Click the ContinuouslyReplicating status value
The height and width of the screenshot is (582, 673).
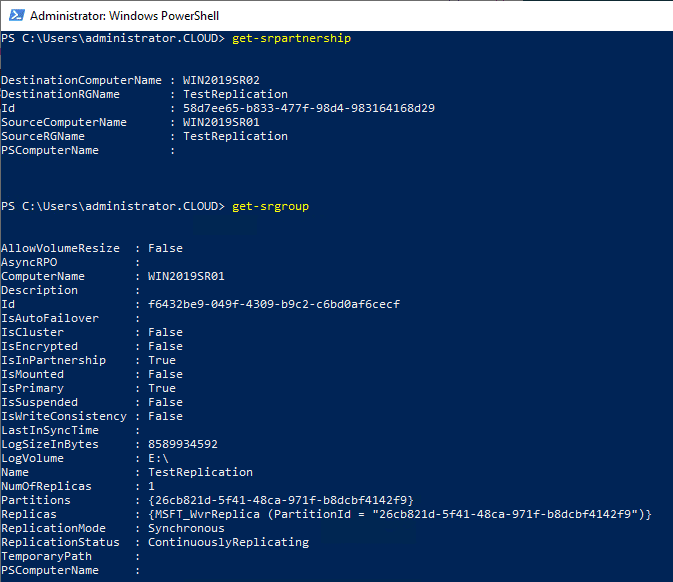(x=228, y=542)
